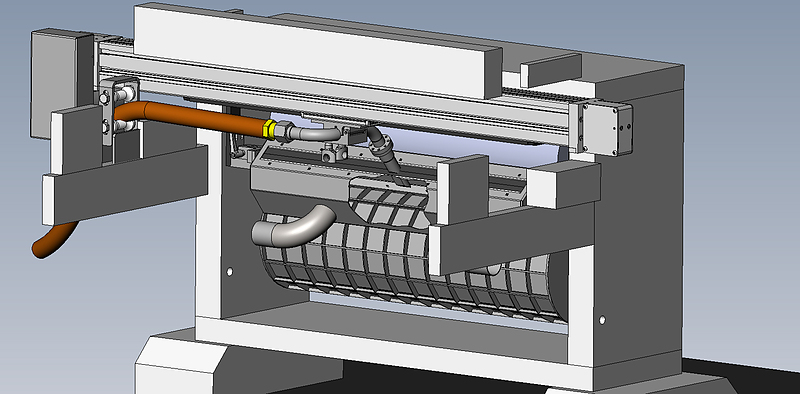Click the yellow hex nut fitting
800x394 pixels.
click(268, 128)
